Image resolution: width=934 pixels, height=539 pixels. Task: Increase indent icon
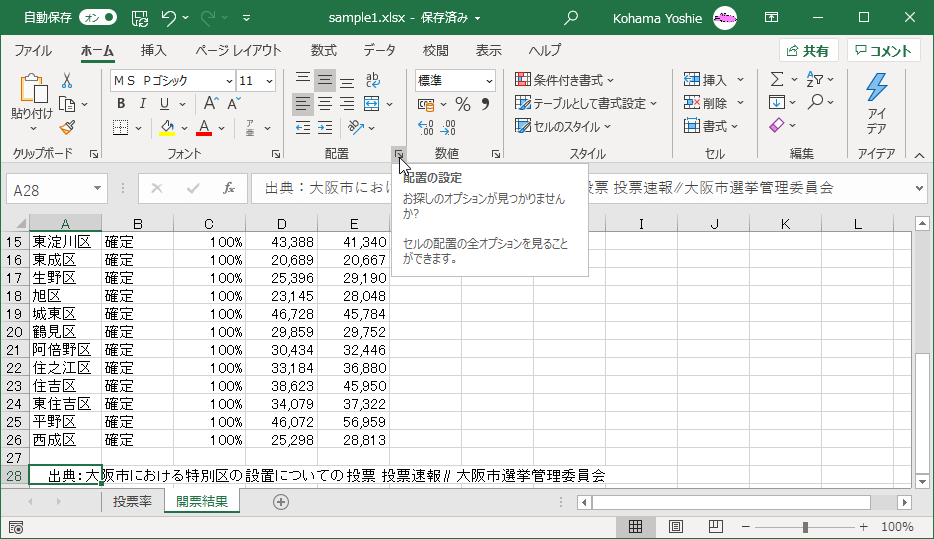point(325,127)
